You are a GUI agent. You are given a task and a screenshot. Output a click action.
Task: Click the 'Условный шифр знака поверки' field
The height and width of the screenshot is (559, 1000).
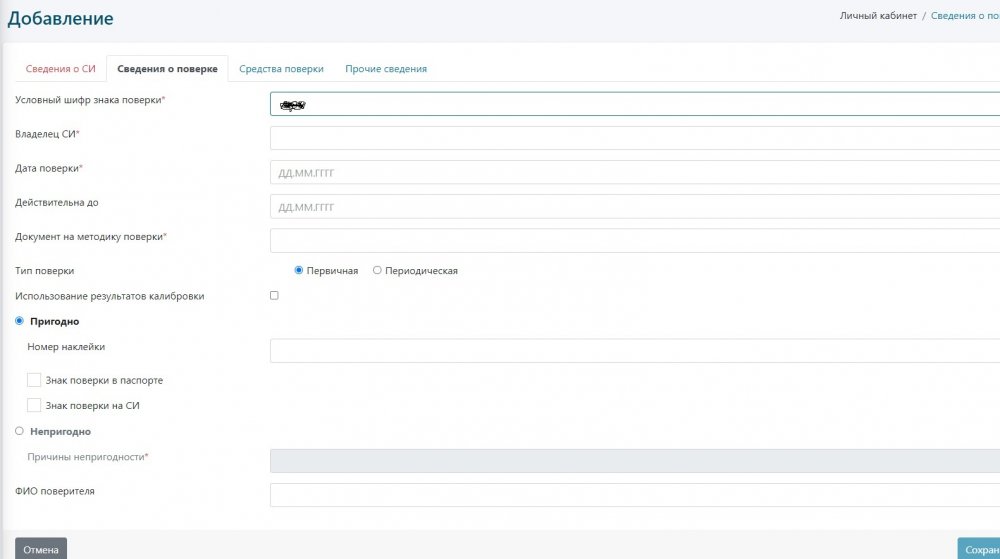(x=635, y=104)
